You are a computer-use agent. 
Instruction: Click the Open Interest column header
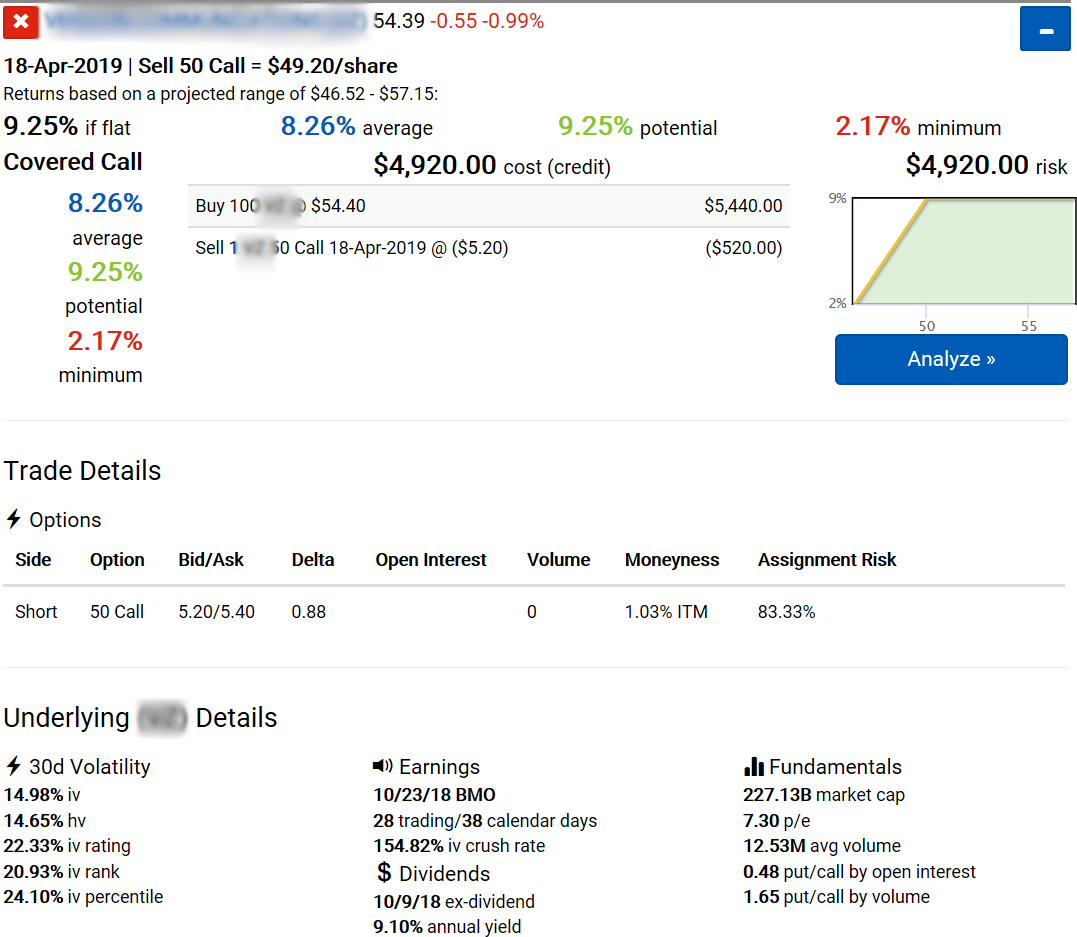pyautogui.click(x=431, y=560)
